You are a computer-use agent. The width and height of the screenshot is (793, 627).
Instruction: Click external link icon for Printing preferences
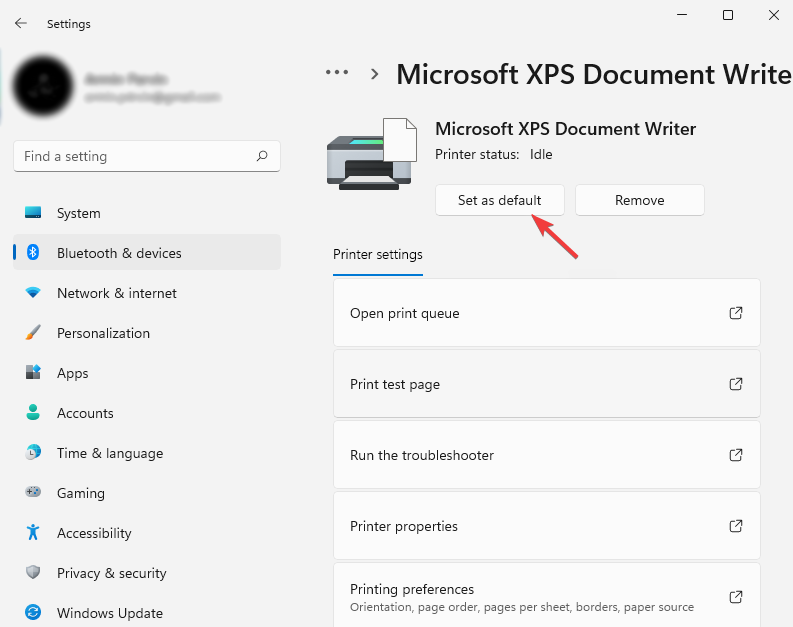[x=736, y=597]
